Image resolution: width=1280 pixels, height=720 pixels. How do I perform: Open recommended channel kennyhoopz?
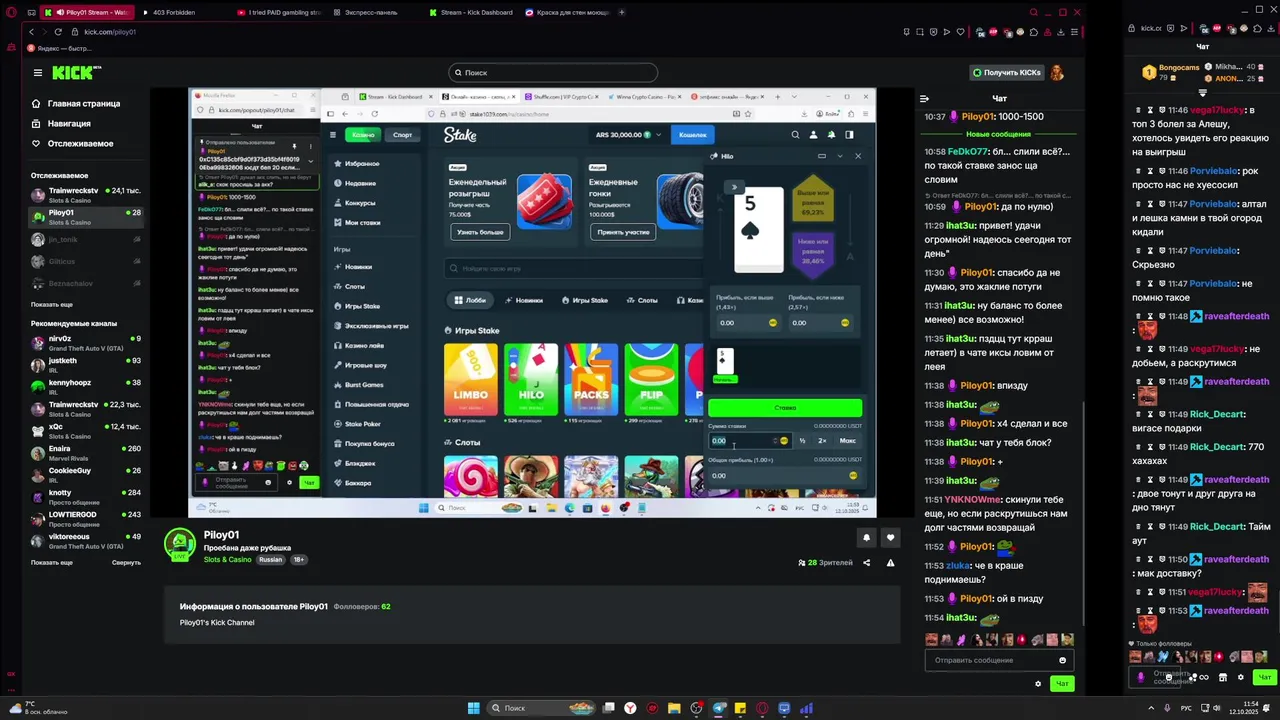coord(86,386)
